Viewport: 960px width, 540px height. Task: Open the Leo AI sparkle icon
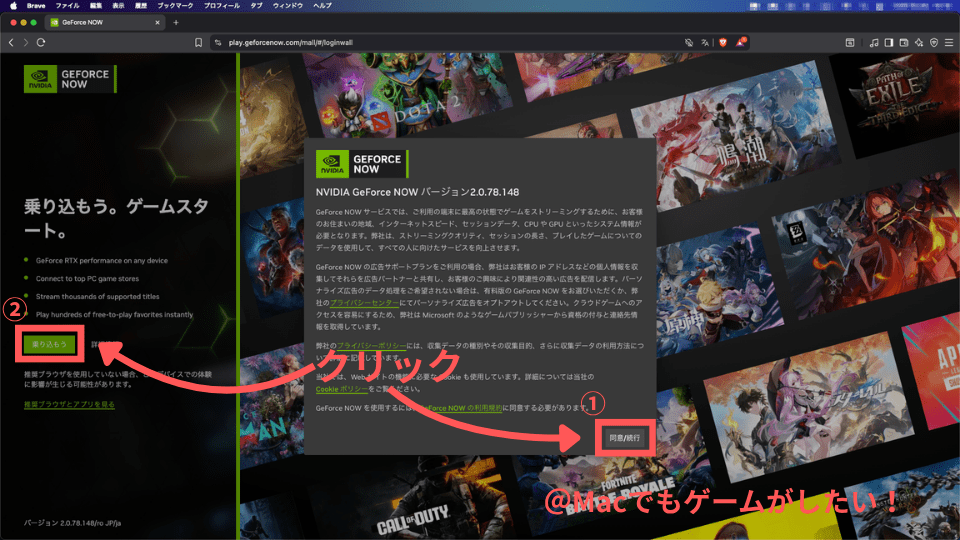pyautogui.click(x=919, y=42)
